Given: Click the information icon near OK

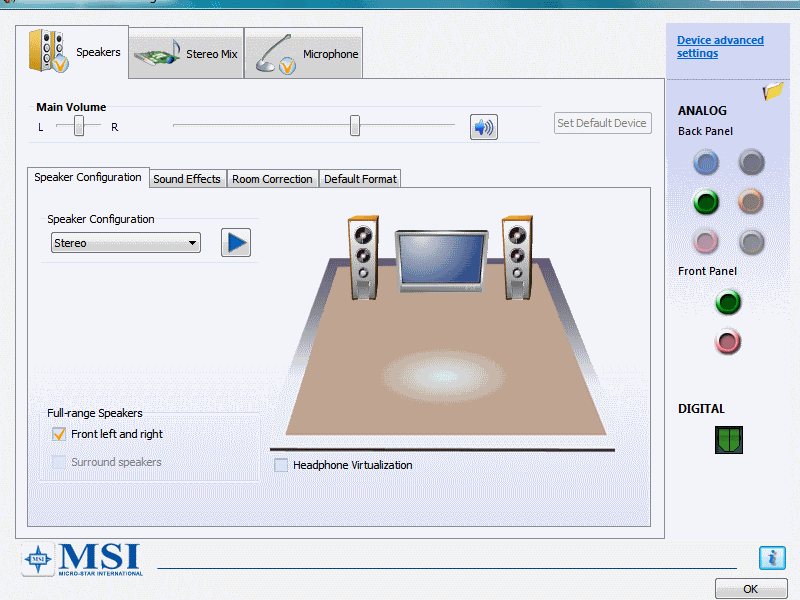Looking at the screenshot, I should (771, 558).
